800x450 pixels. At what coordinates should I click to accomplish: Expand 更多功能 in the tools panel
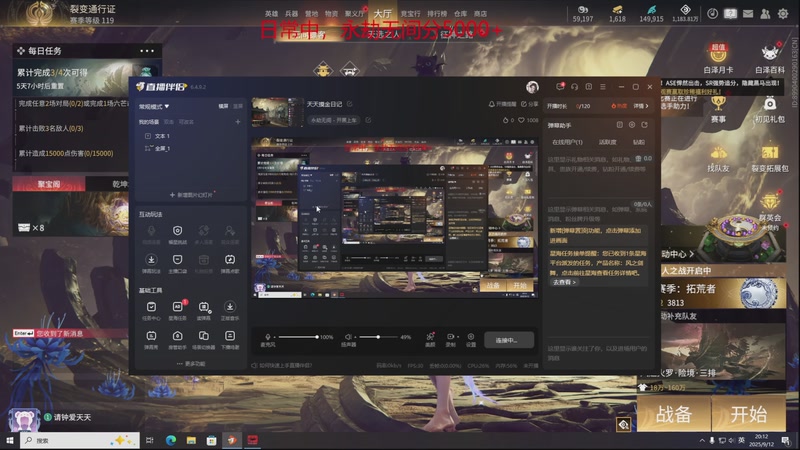[191, 364]
